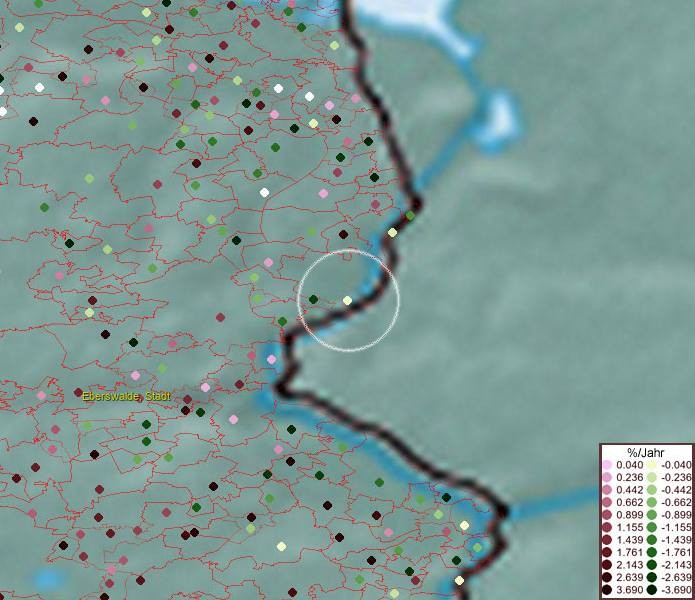The width and height of the screenshot is (695, 600).
Task: Select the -0.040 pale yellow legend swatch
Action: (652, 465)
